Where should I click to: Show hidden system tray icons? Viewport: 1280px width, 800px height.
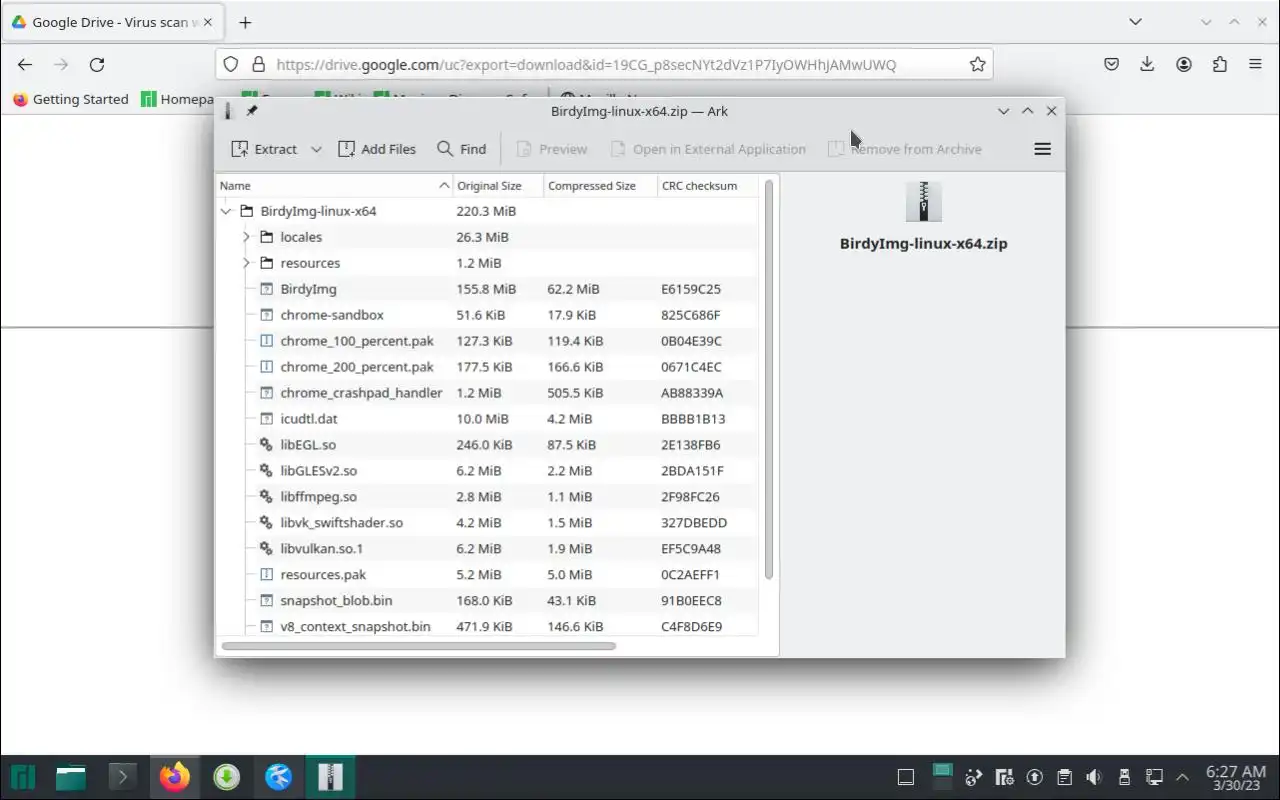[x=1183, y=777]
